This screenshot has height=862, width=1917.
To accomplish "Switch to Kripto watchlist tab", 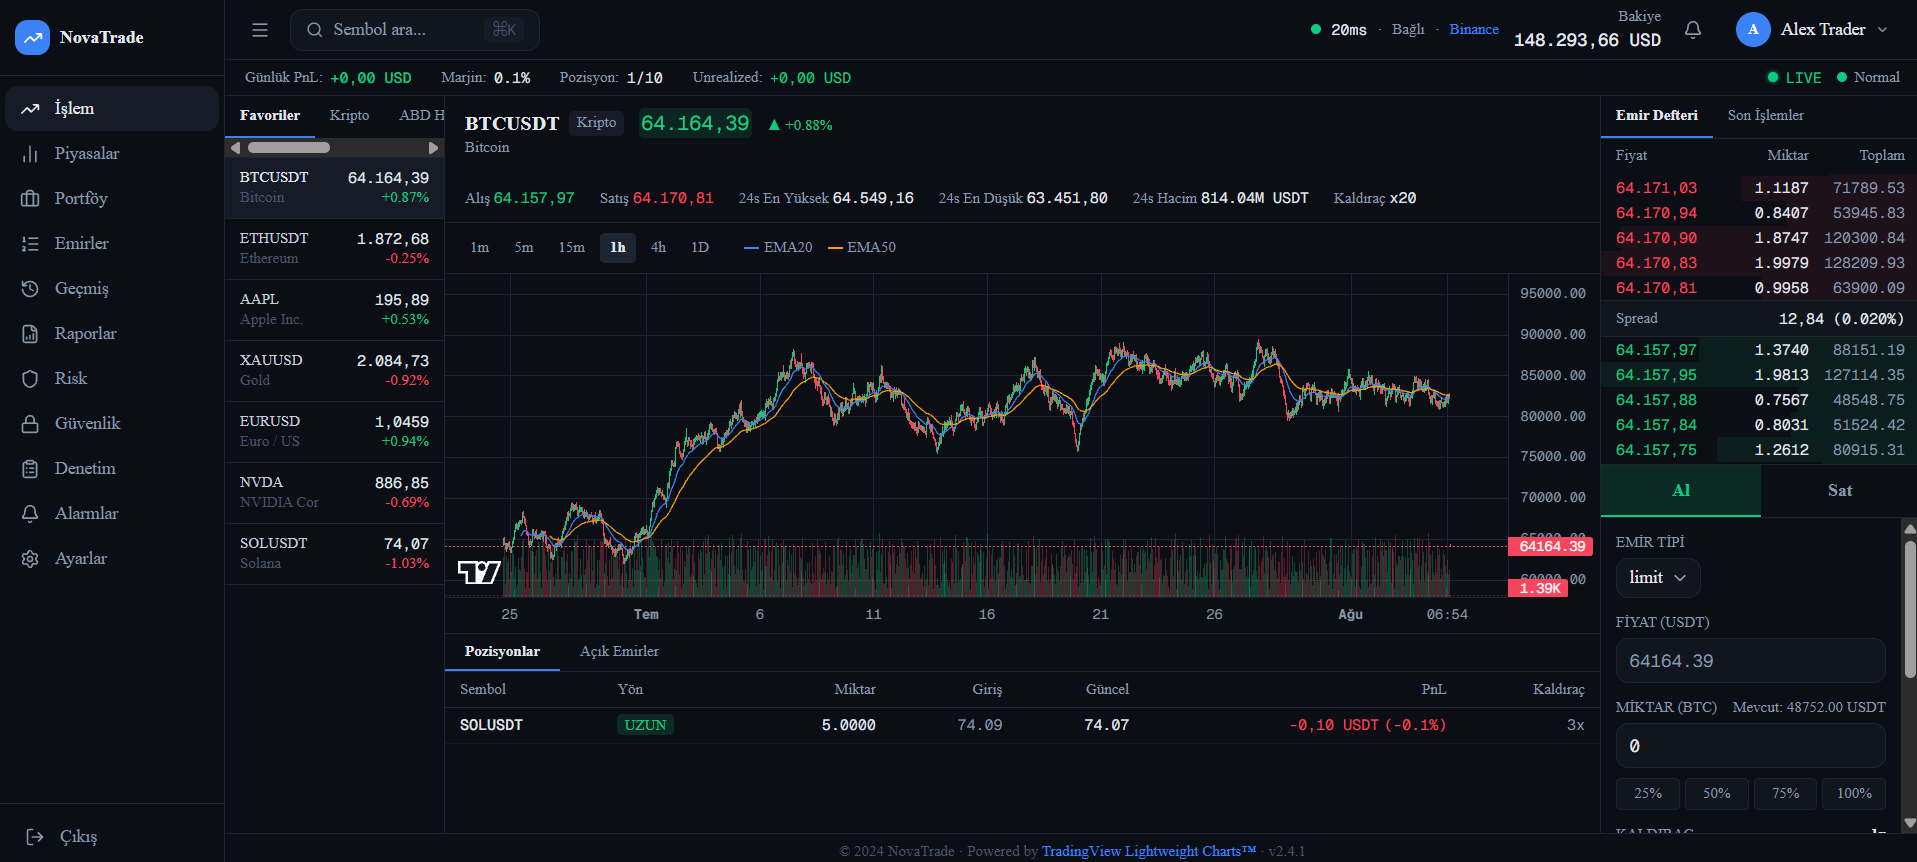I will (349, 116).
